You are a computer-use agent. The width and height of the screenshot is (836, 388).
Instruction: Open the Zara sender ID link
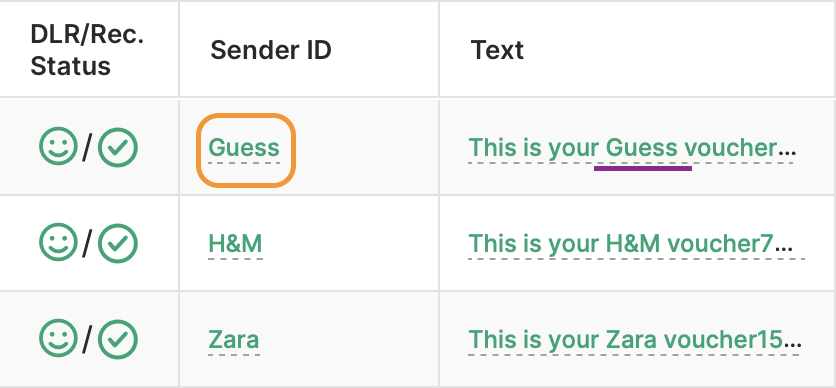(x=234, y=340)
